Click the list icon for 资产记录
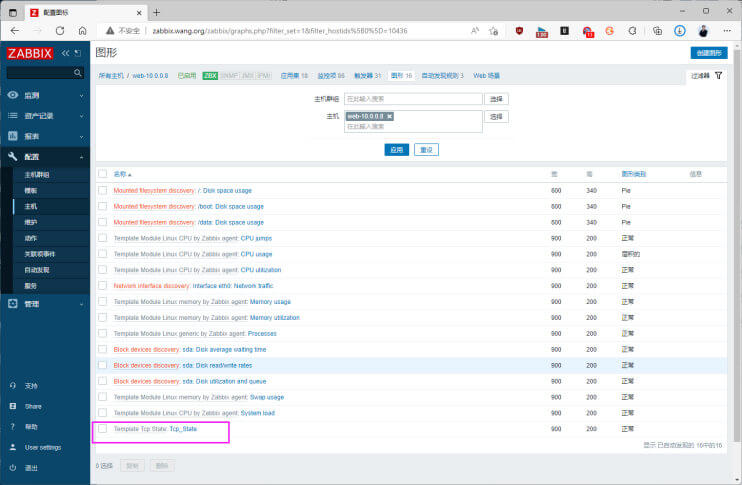The height and width of the screenshot is (485, 742). [x=13, y=115]
